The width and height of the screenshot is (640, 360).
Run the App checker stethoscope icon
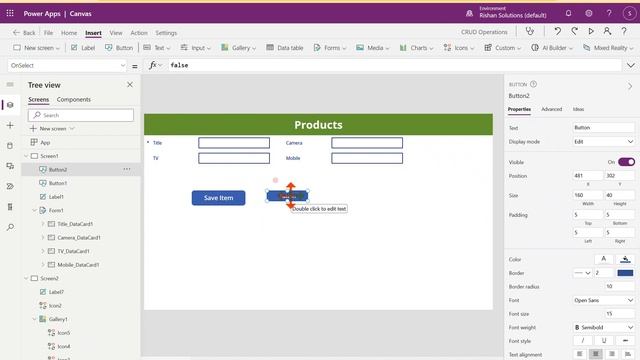[x=530, y=31]
